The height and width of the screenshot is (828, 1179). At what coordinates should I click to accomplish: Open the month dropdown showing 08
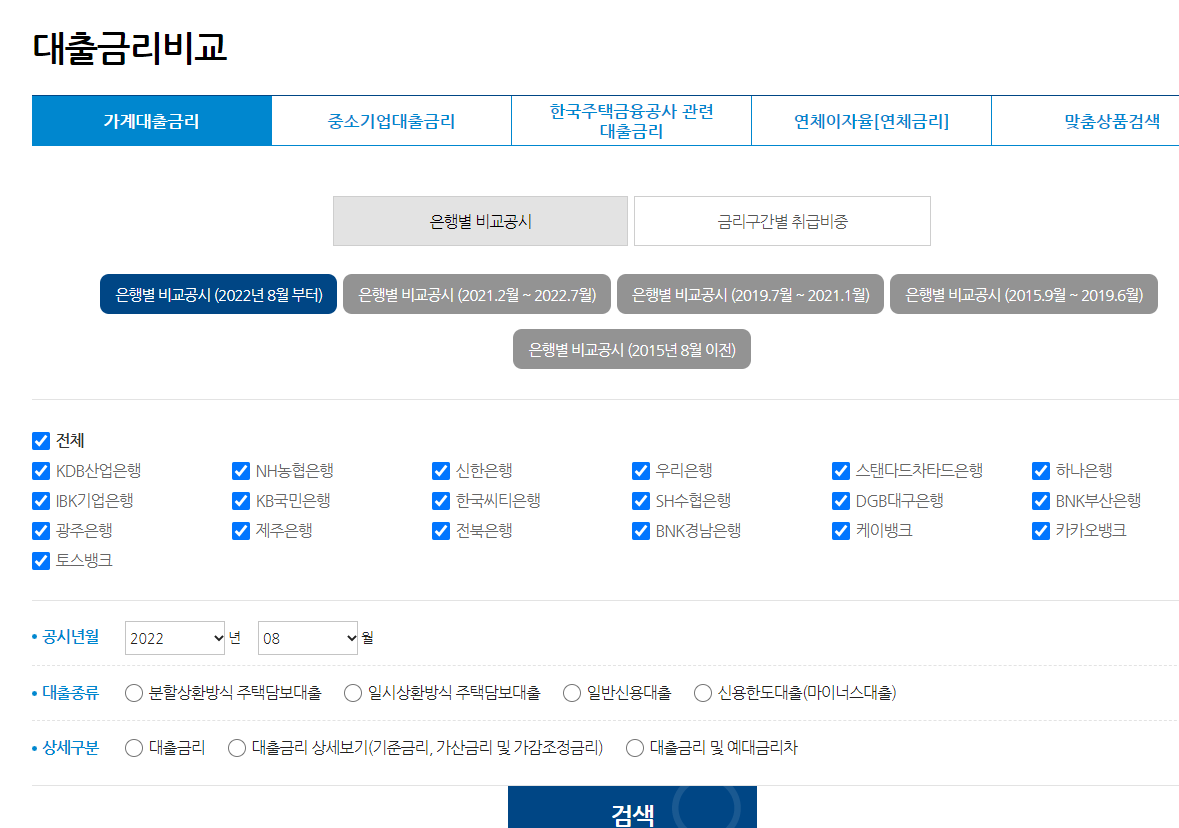click(x=308, y=638)
